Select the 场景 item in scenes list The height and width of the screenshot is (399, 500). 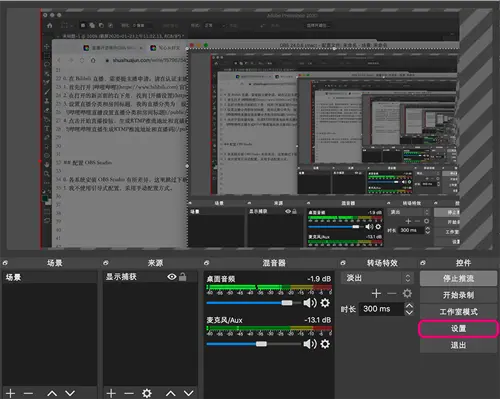49,277
